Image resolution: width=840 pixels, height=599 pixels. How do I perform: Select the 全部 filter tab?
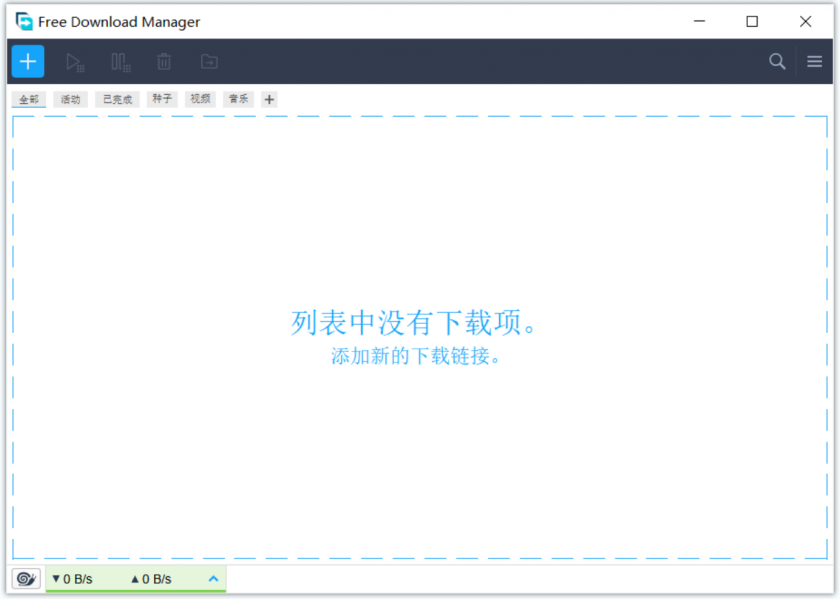coord(28,99)
